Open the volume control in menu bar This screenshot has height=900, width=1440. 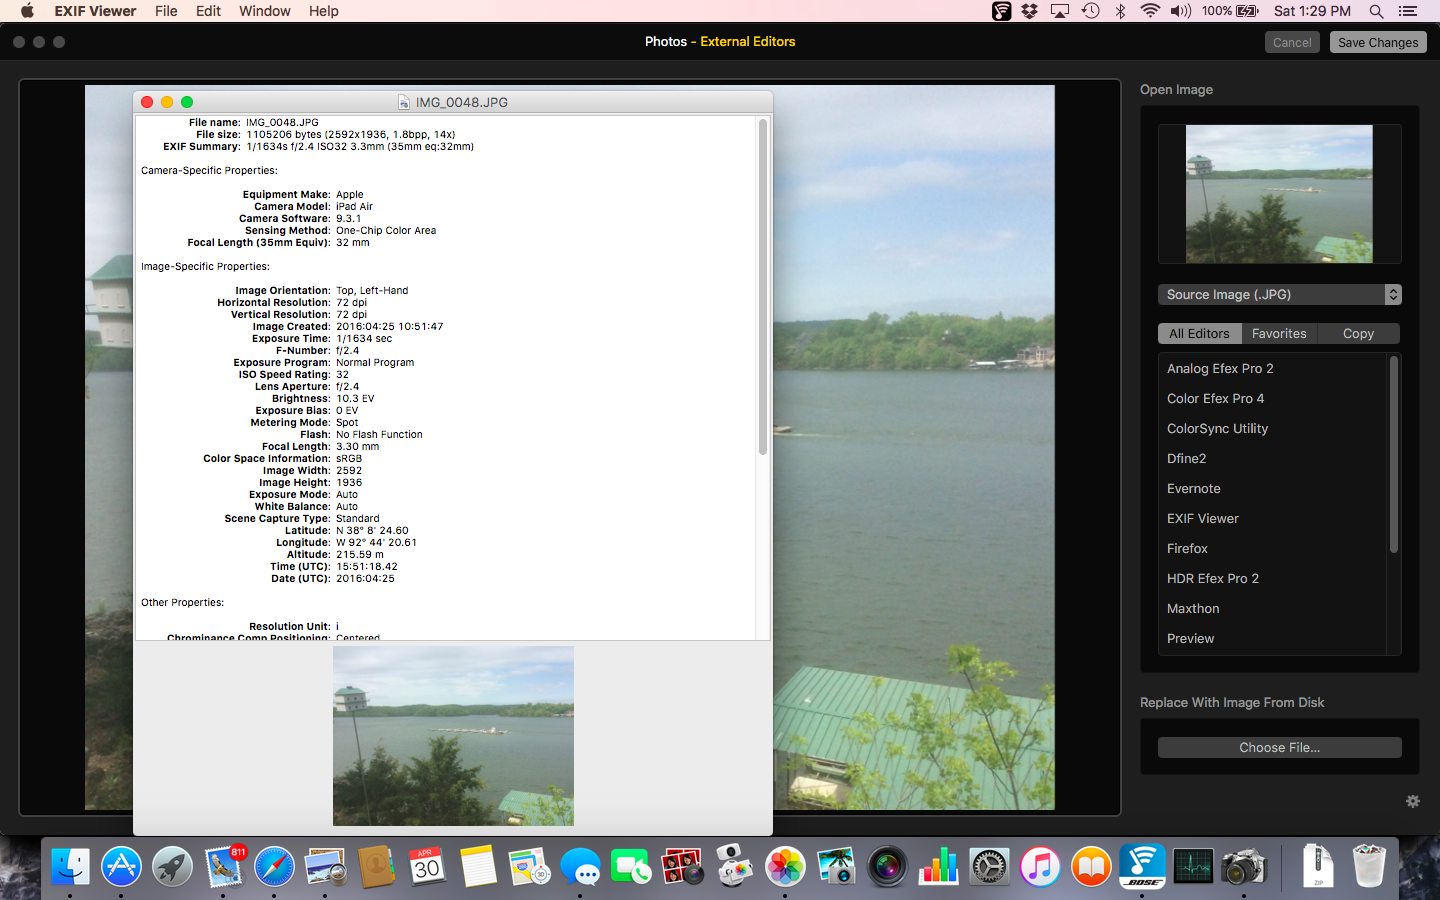tap(1181, 11)
